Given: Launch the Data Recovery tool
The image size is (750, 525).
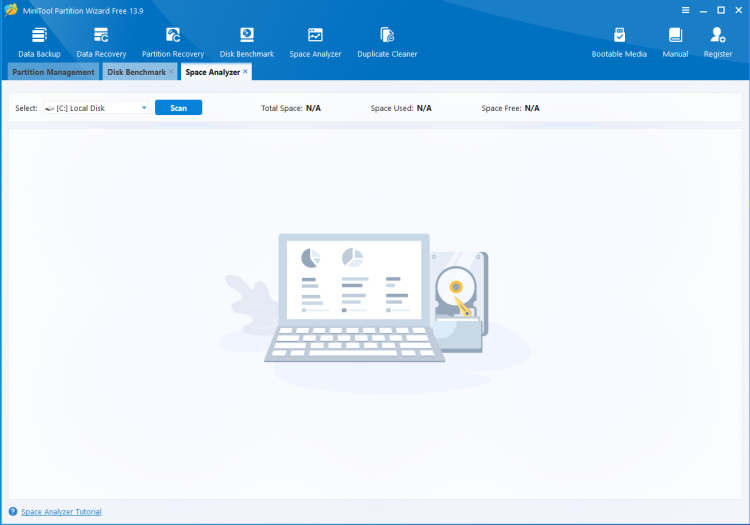Looking at the screenshot, I should 101,42.
